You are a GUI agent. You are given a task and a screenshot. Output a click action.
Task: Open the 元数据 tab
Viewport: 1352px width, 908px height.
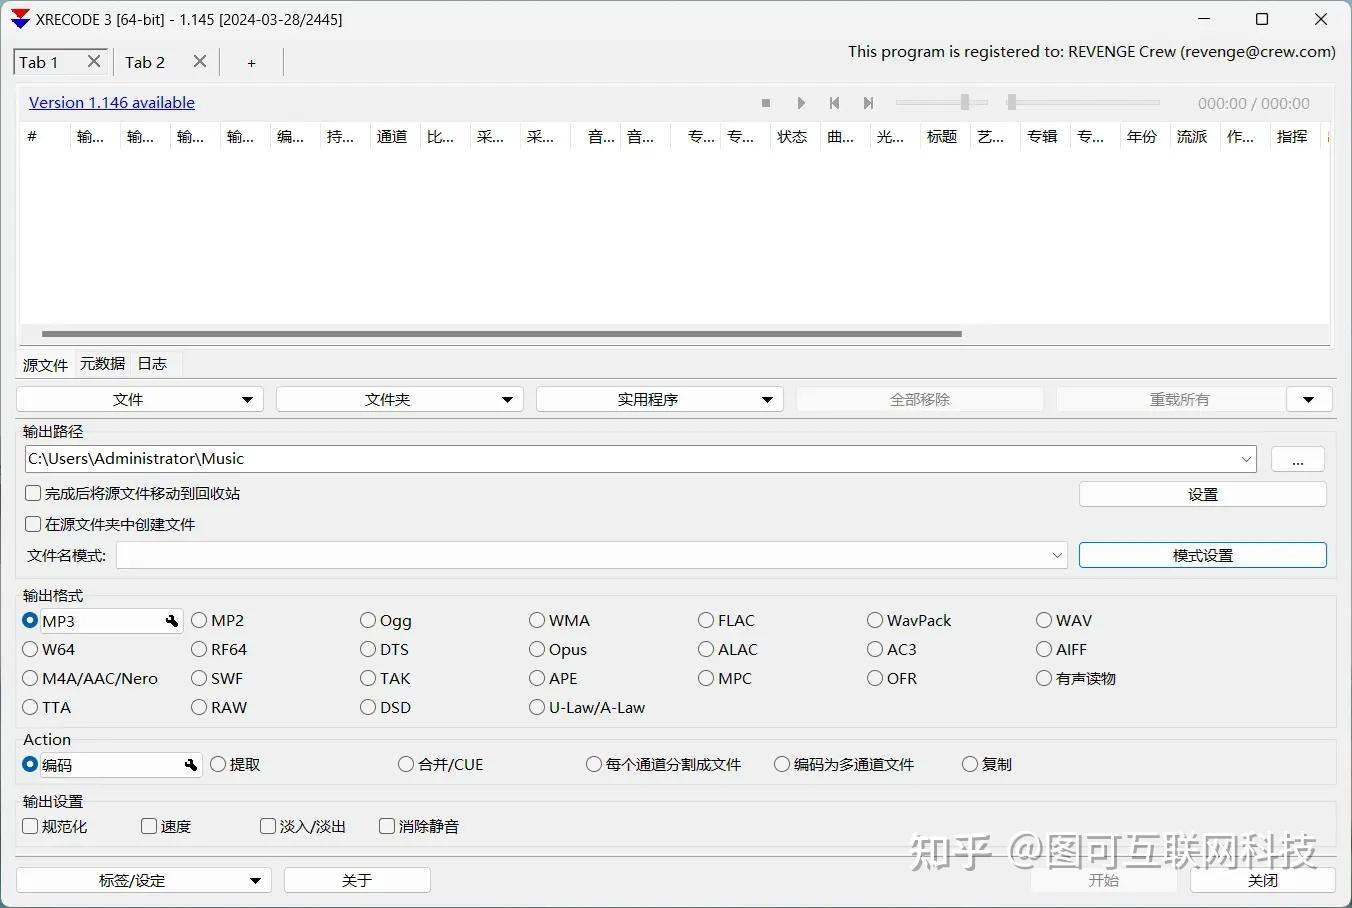[x=101, y=364]
